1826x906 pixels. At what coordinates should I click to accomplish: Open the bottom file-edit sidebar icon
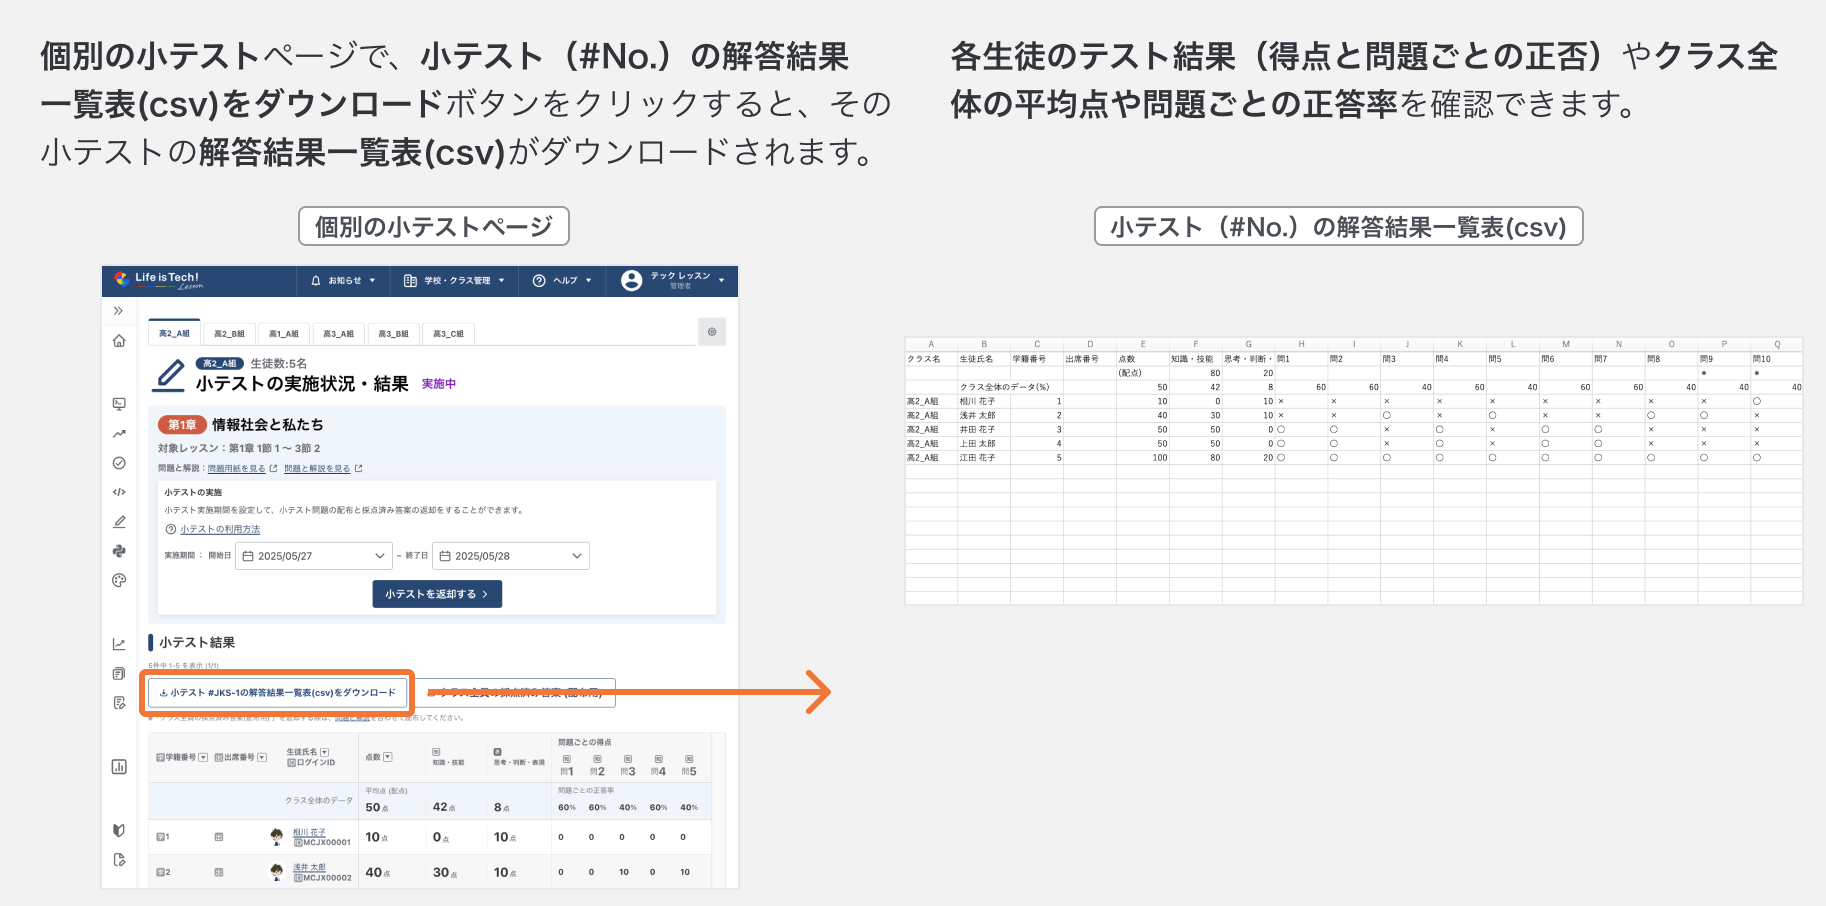tap(119, 860)
